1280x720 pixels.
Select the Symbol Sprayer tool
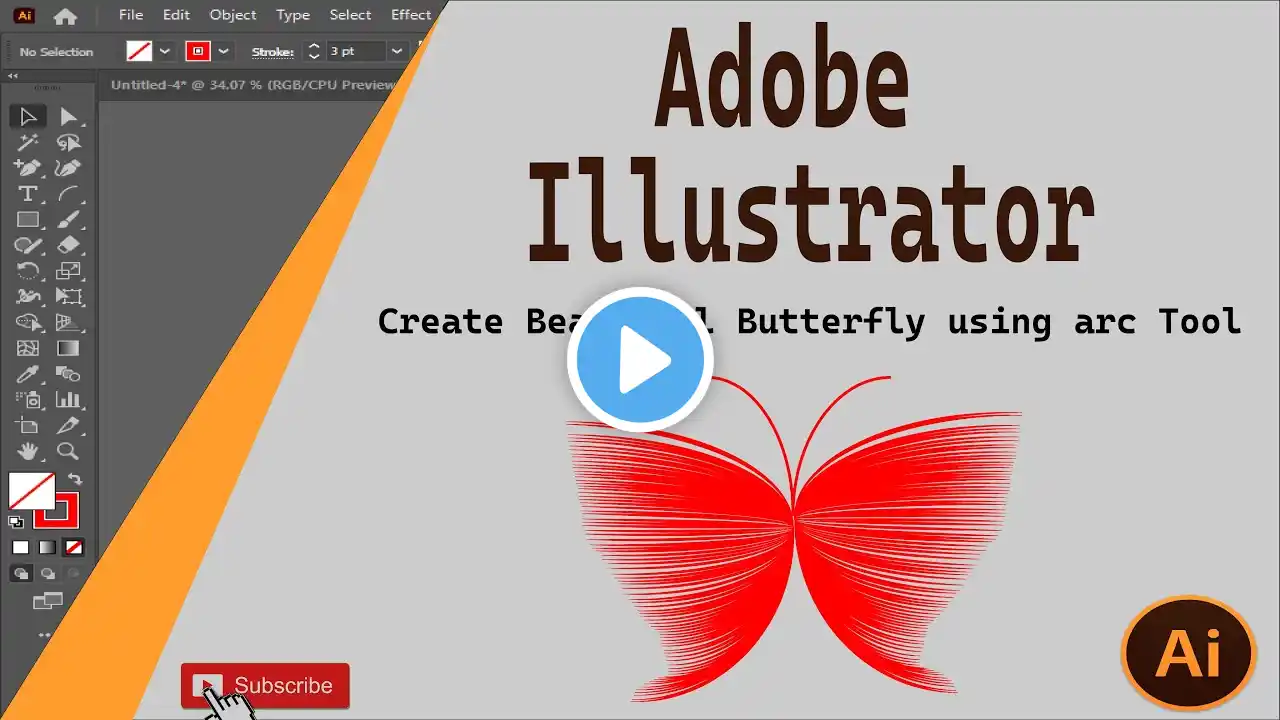[28, 400]
